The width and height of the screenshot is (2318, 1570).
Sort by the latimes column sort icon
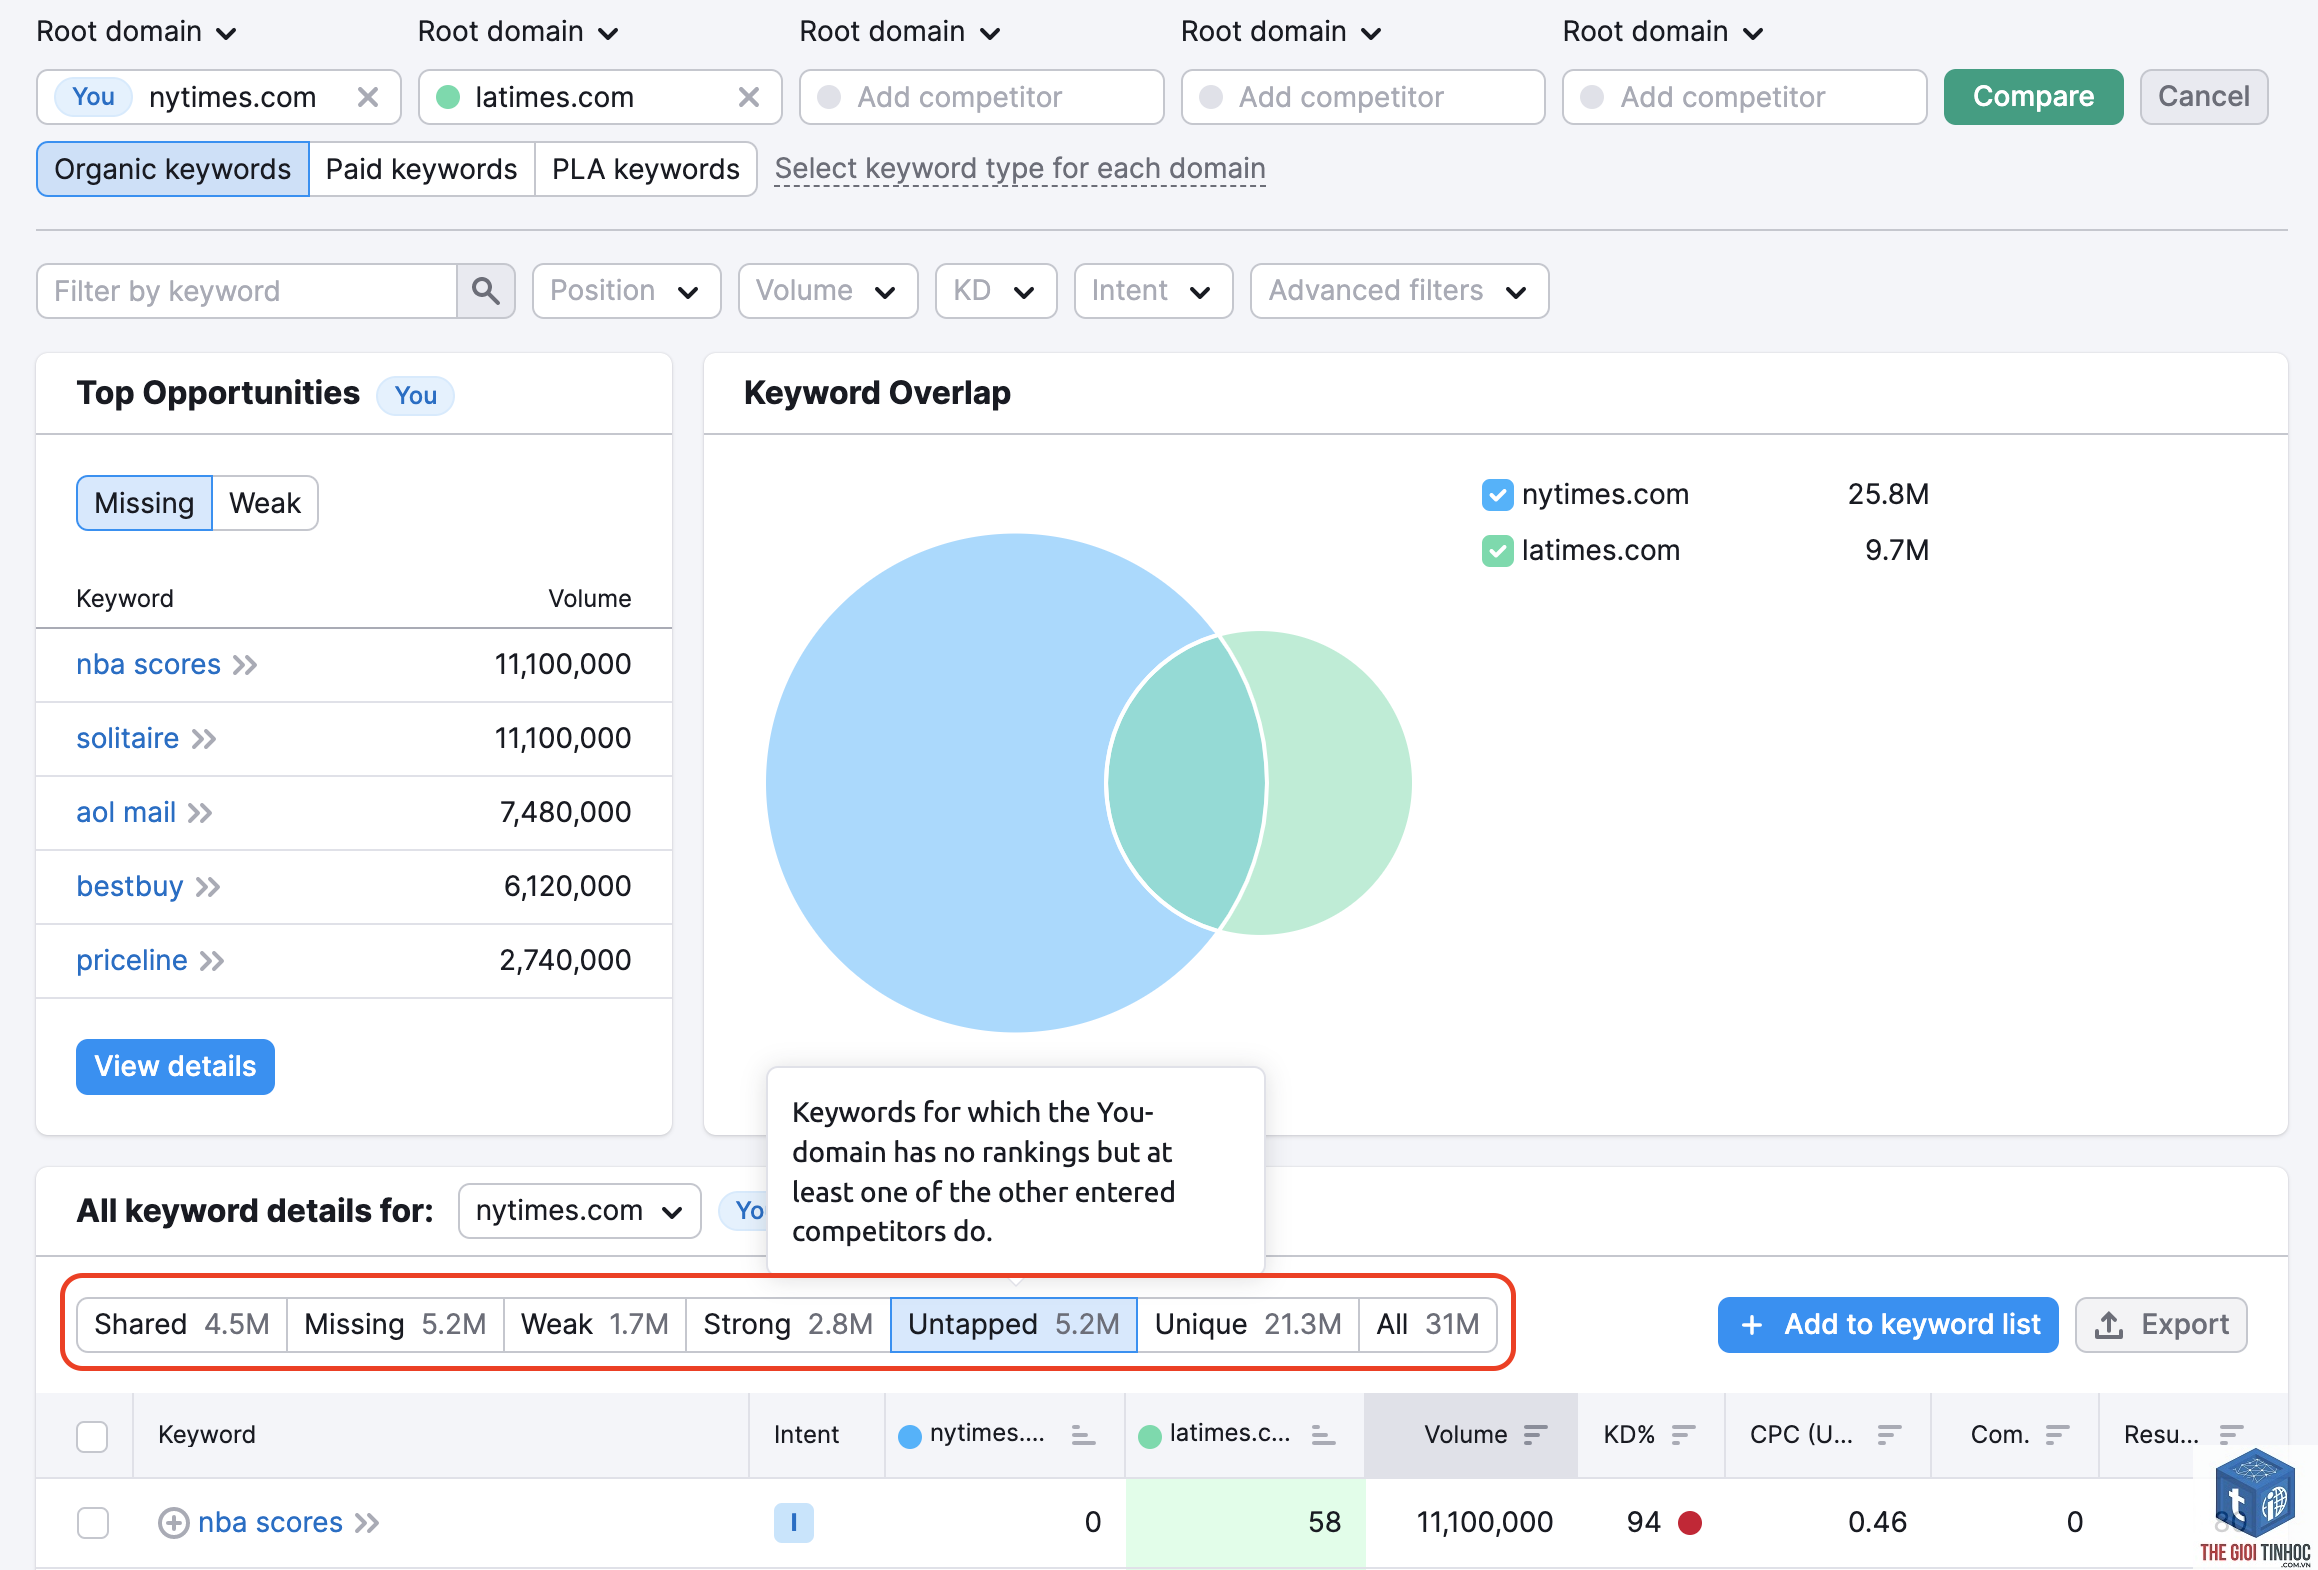1323,1435
